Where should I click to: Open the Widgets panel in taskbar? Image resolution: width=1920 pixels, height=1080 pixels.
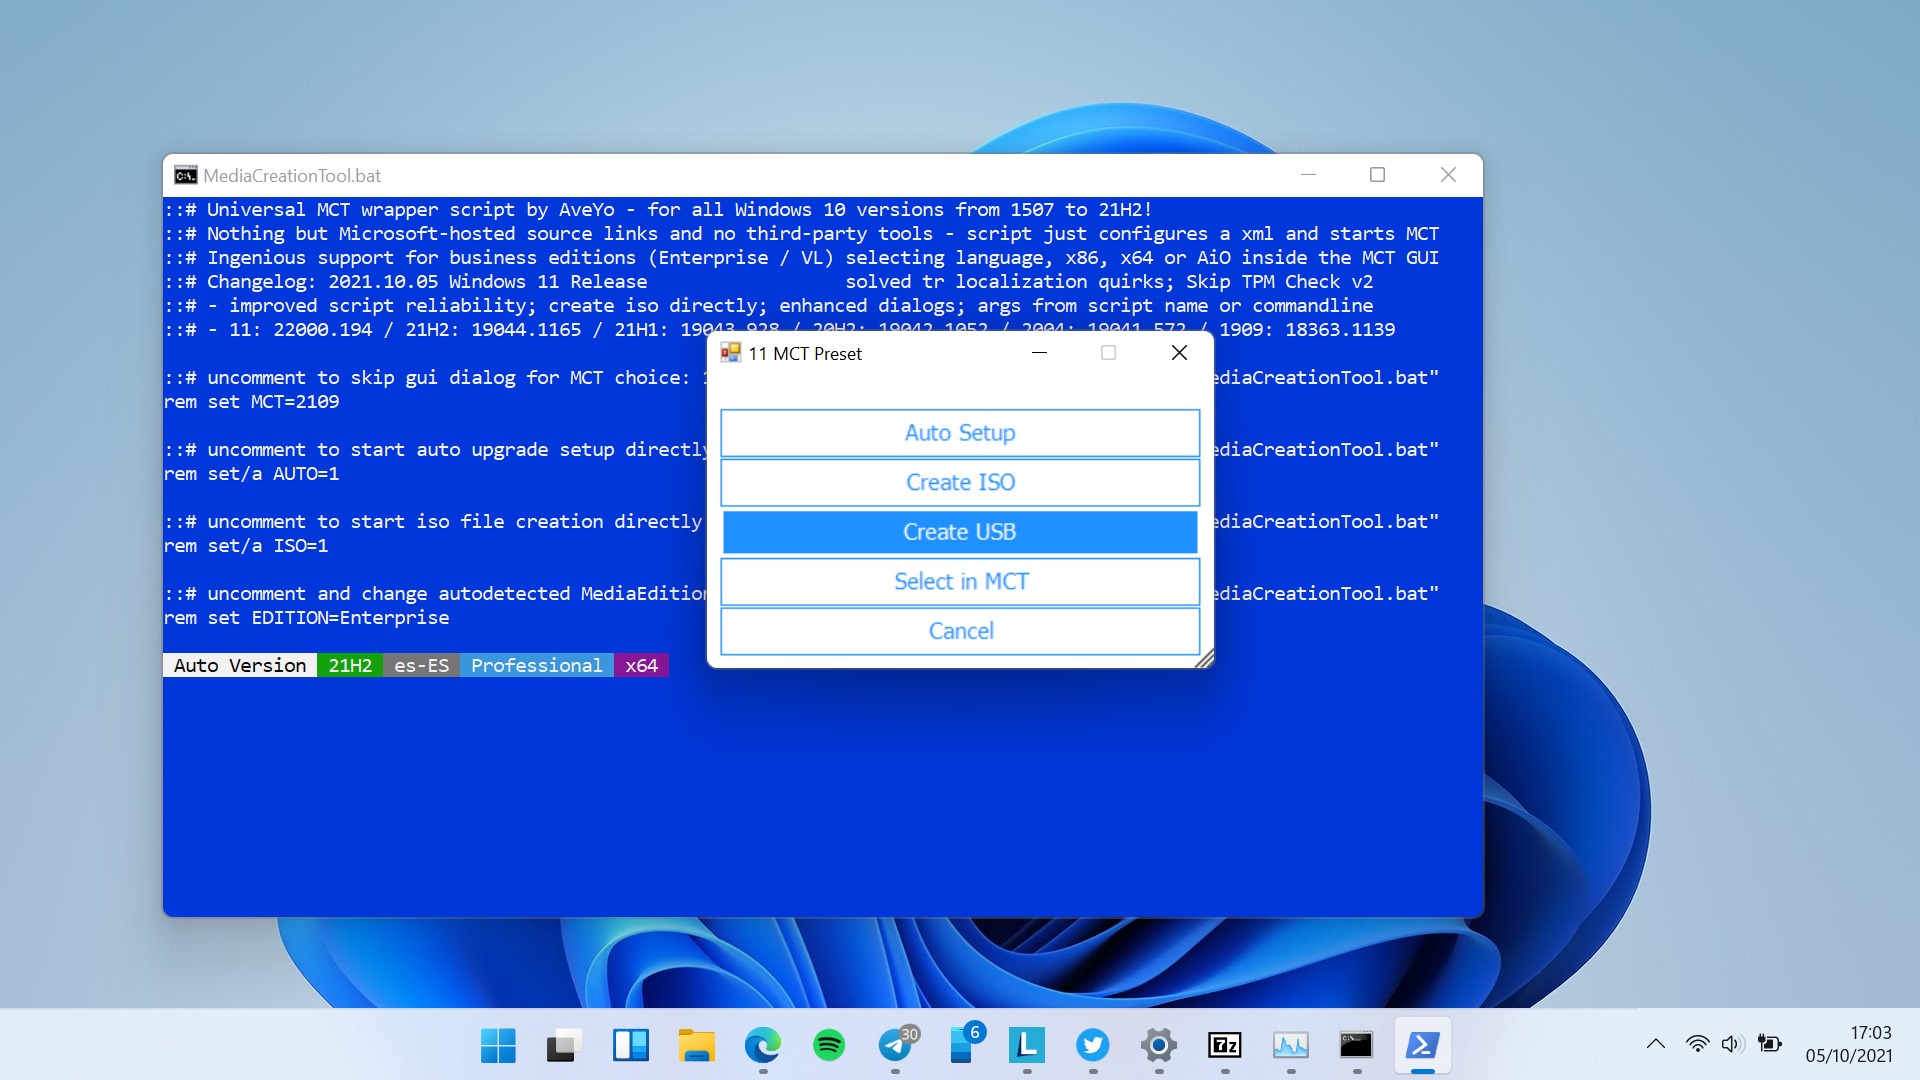click(630, 1046)
